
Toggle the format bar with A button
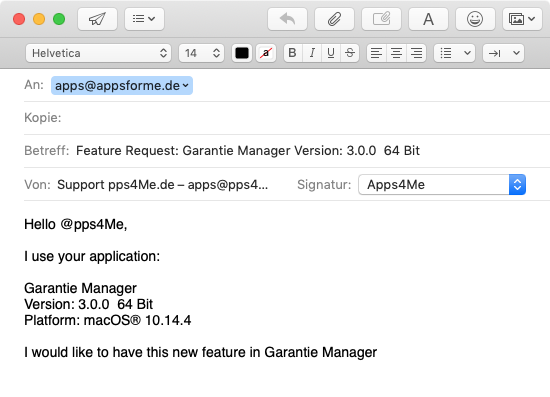pyautogui.click(x=428, y=19)
